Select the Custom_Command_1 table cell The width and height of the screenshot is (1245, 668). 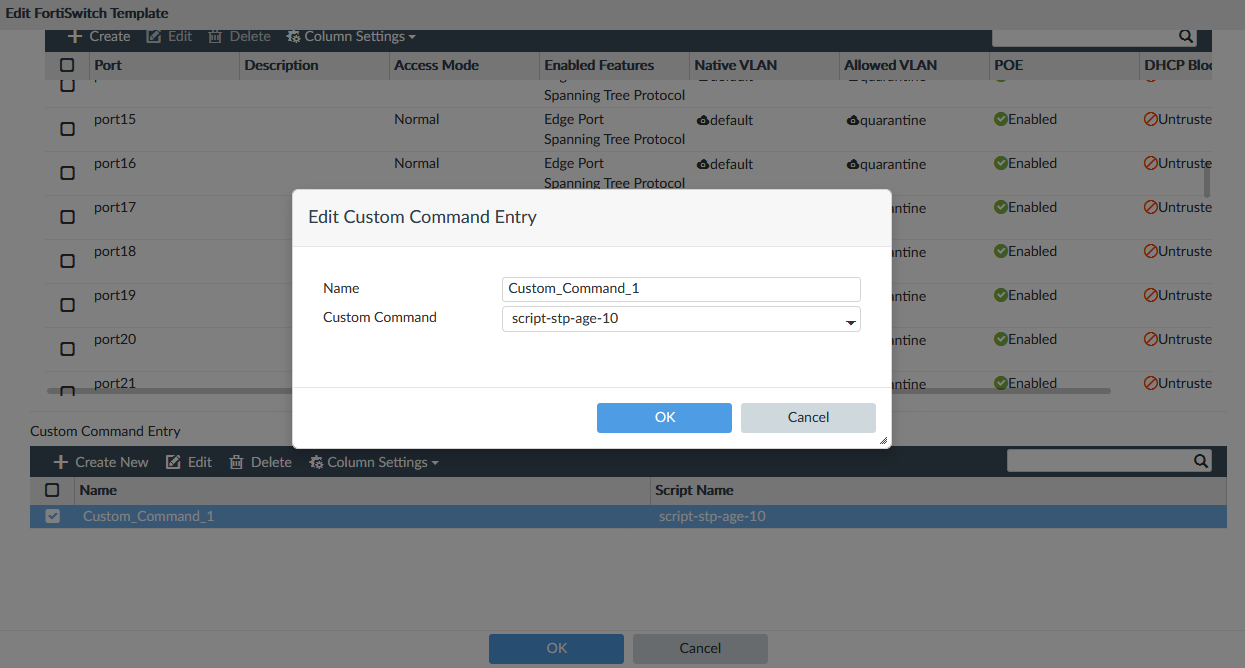coord(148,517)
